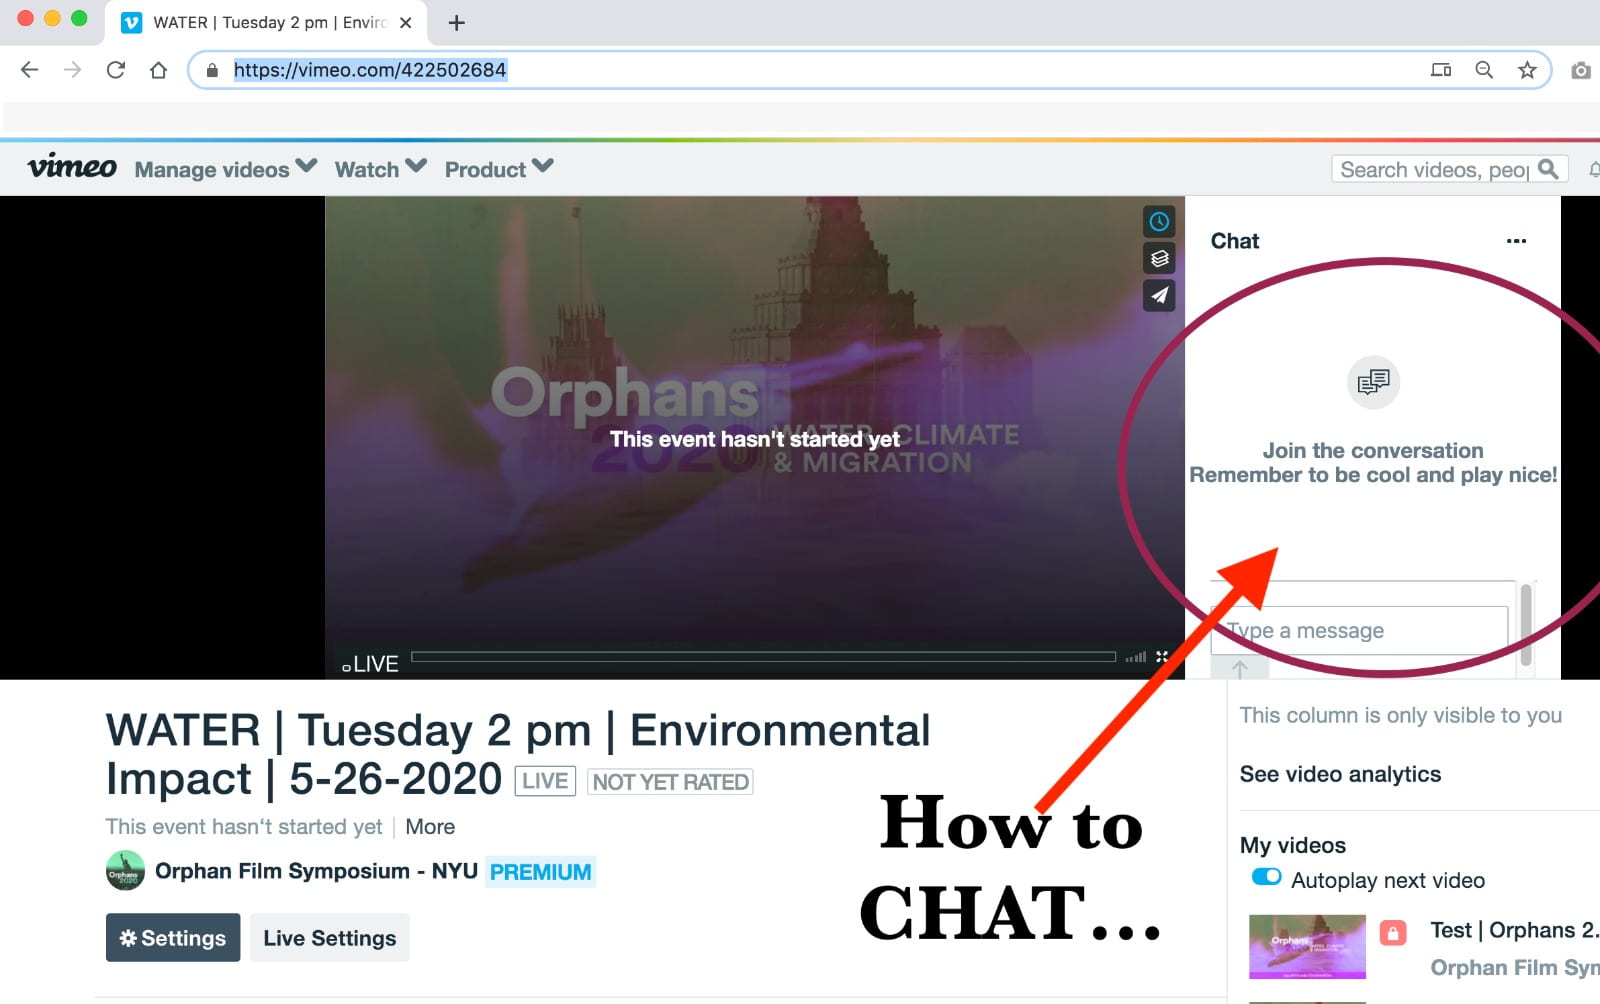This screenshot has width=1600, height=1004.
Task: Bookmark this page with the star icon
Action: coord(1527,70)
